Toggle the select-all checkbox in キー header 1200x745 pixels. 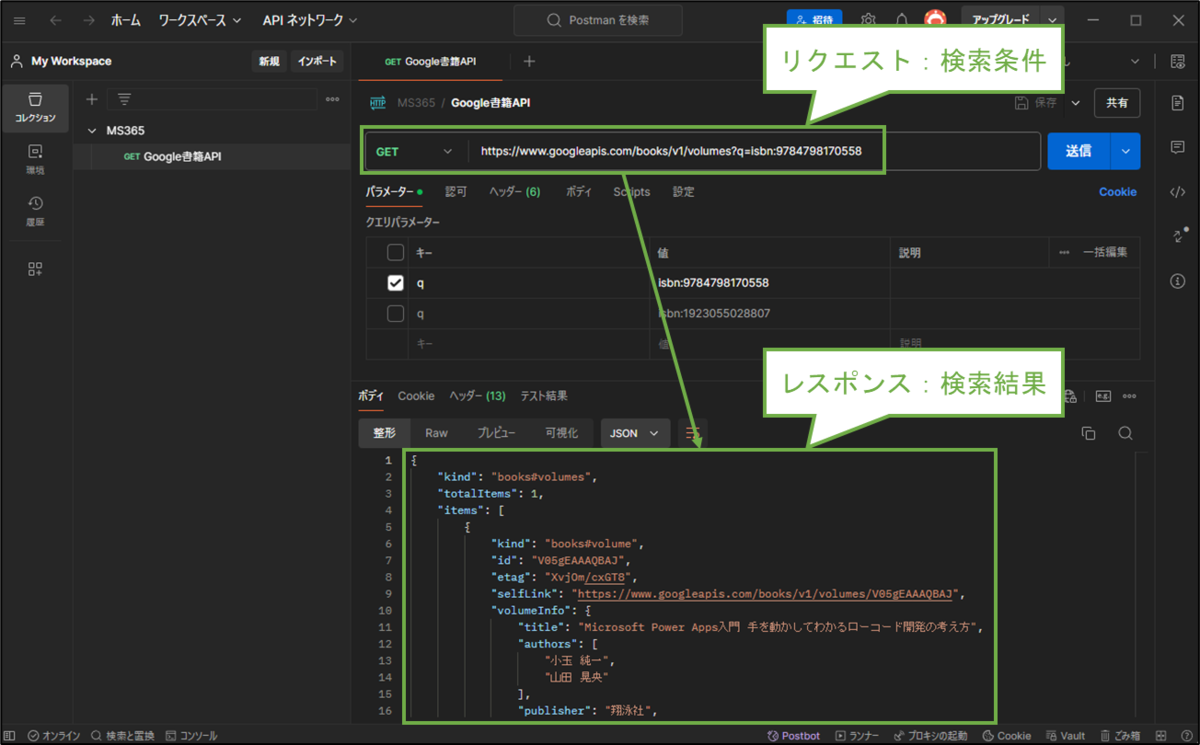click(396, 252)
